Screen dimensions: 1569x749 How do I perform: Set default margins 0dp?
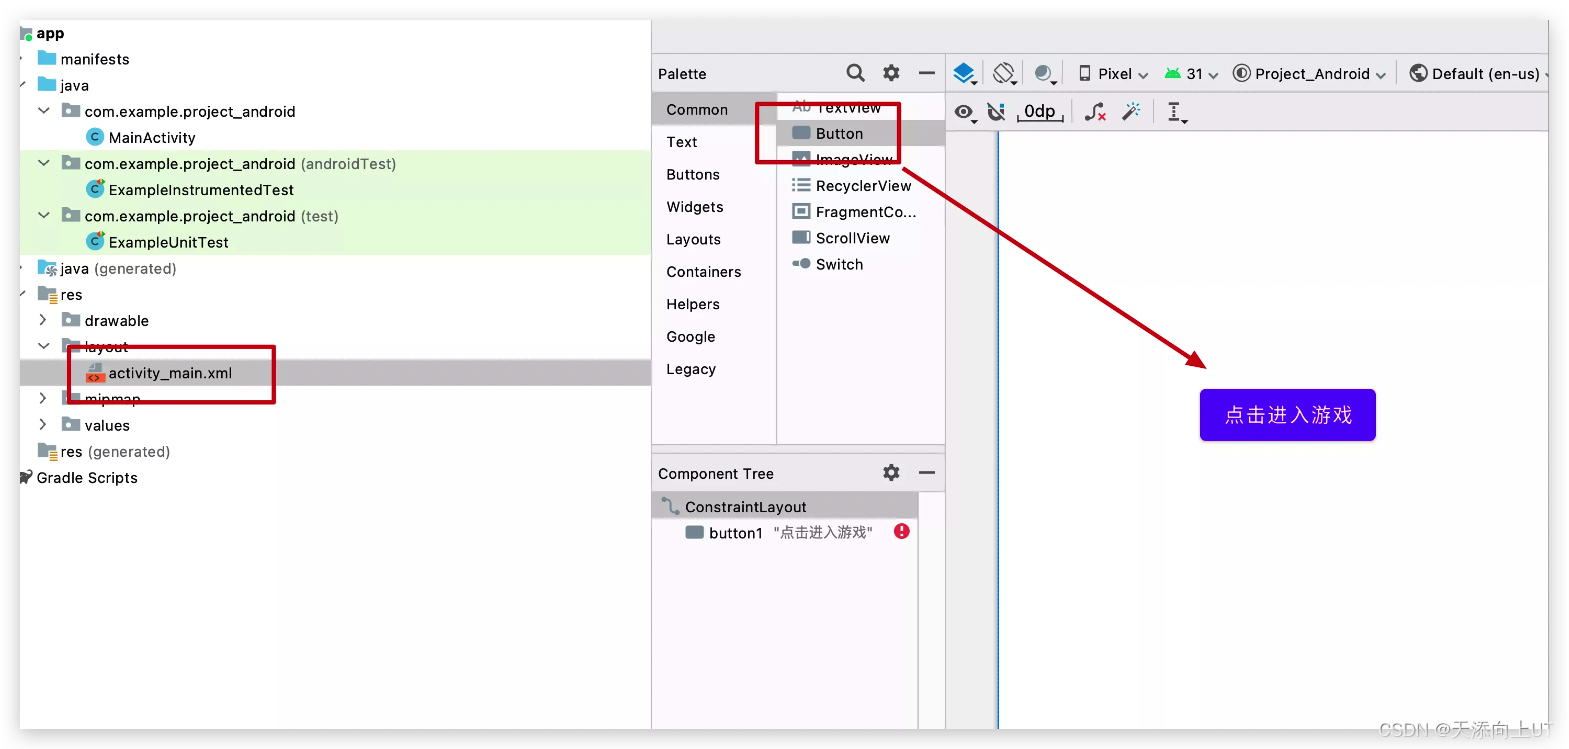pyautogui.click(x=1040, y=112)
